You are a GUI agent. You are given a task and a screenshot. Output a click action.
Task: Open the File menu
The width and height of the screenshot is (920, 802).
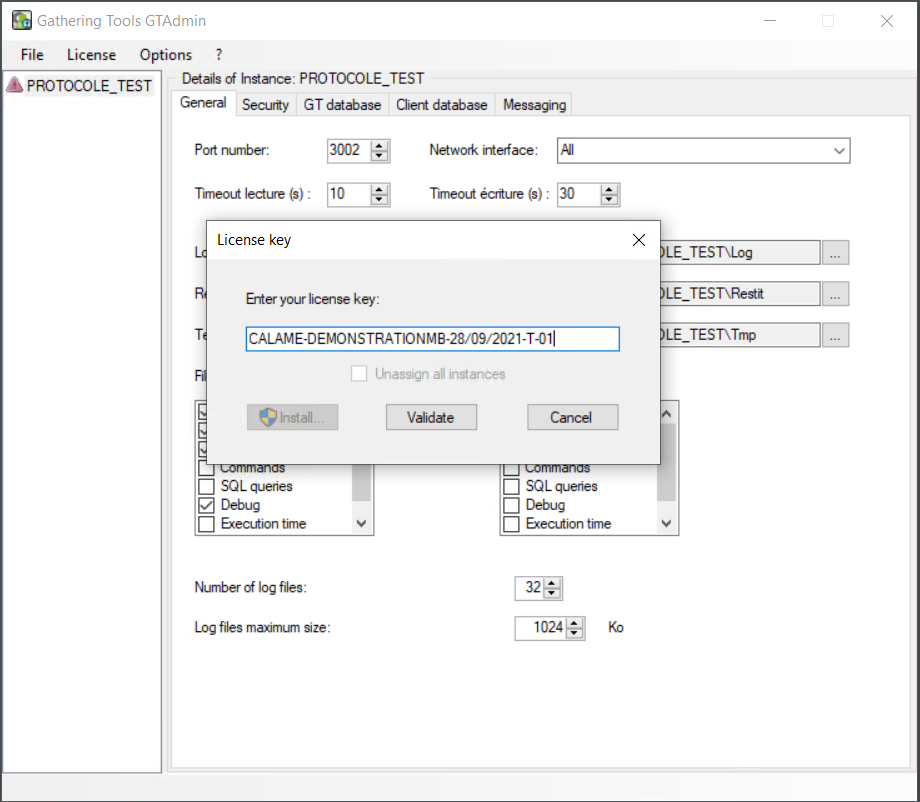coord(32,55)
